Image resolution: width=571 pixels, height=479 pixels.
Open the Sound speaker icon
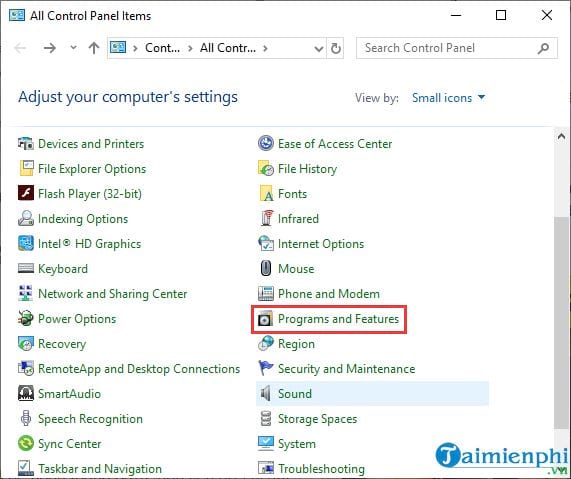(266, 393)
